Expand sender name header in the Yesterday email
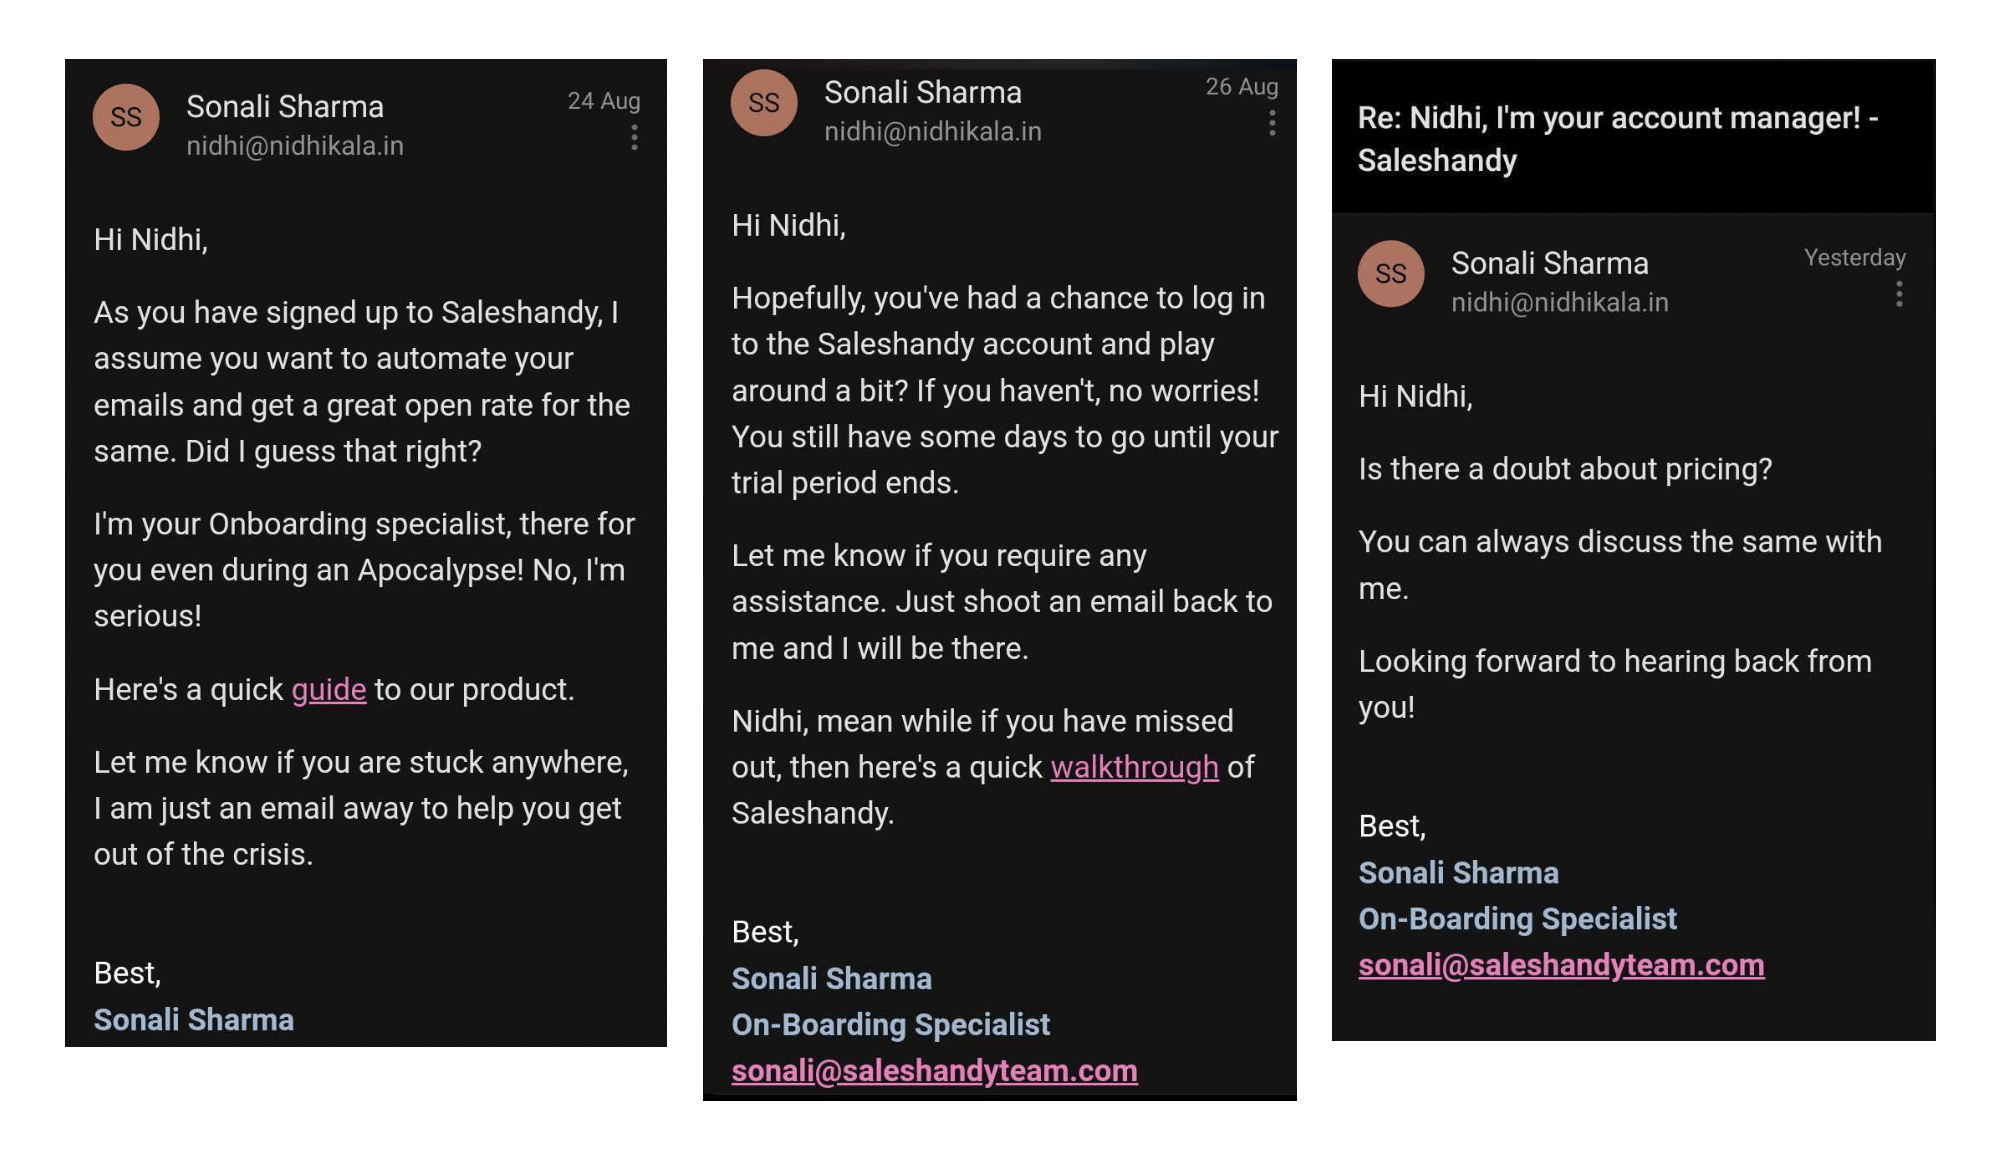This screenshot has width=2000, height=1159. [1549, 263]
